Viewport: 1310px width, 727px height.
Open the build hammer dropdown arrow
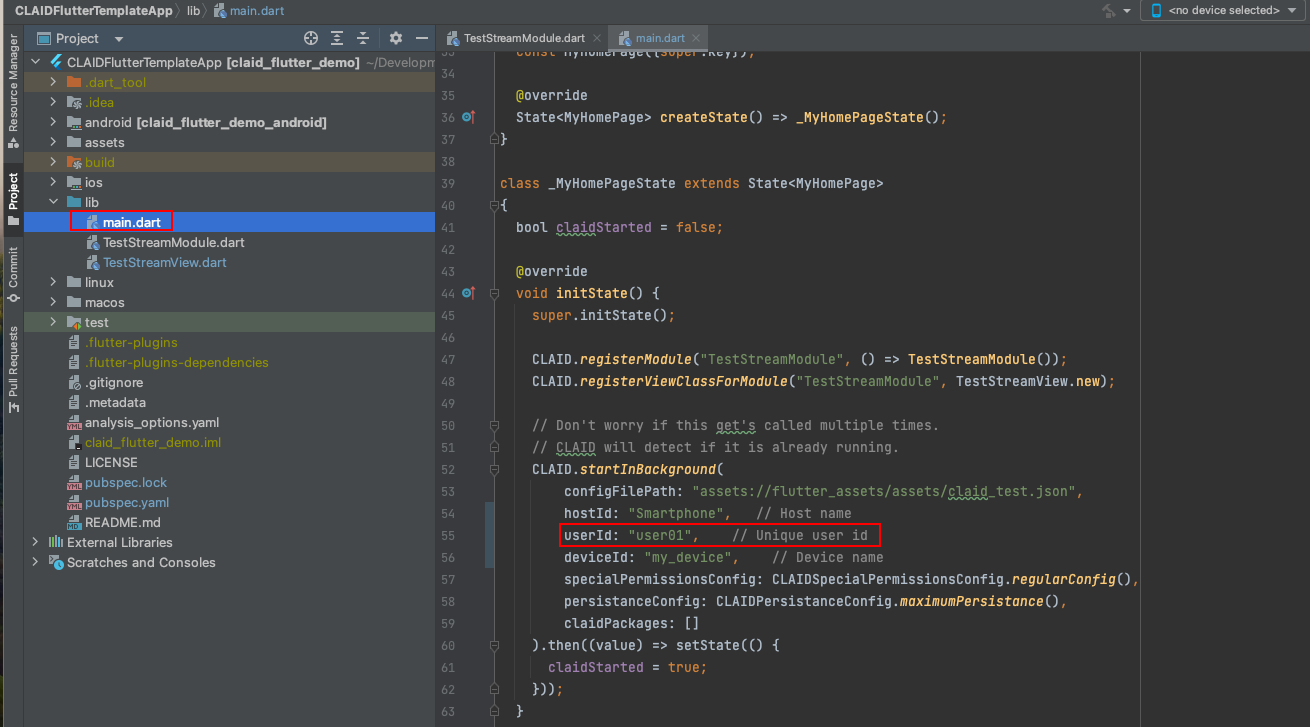click(1128, 11)
